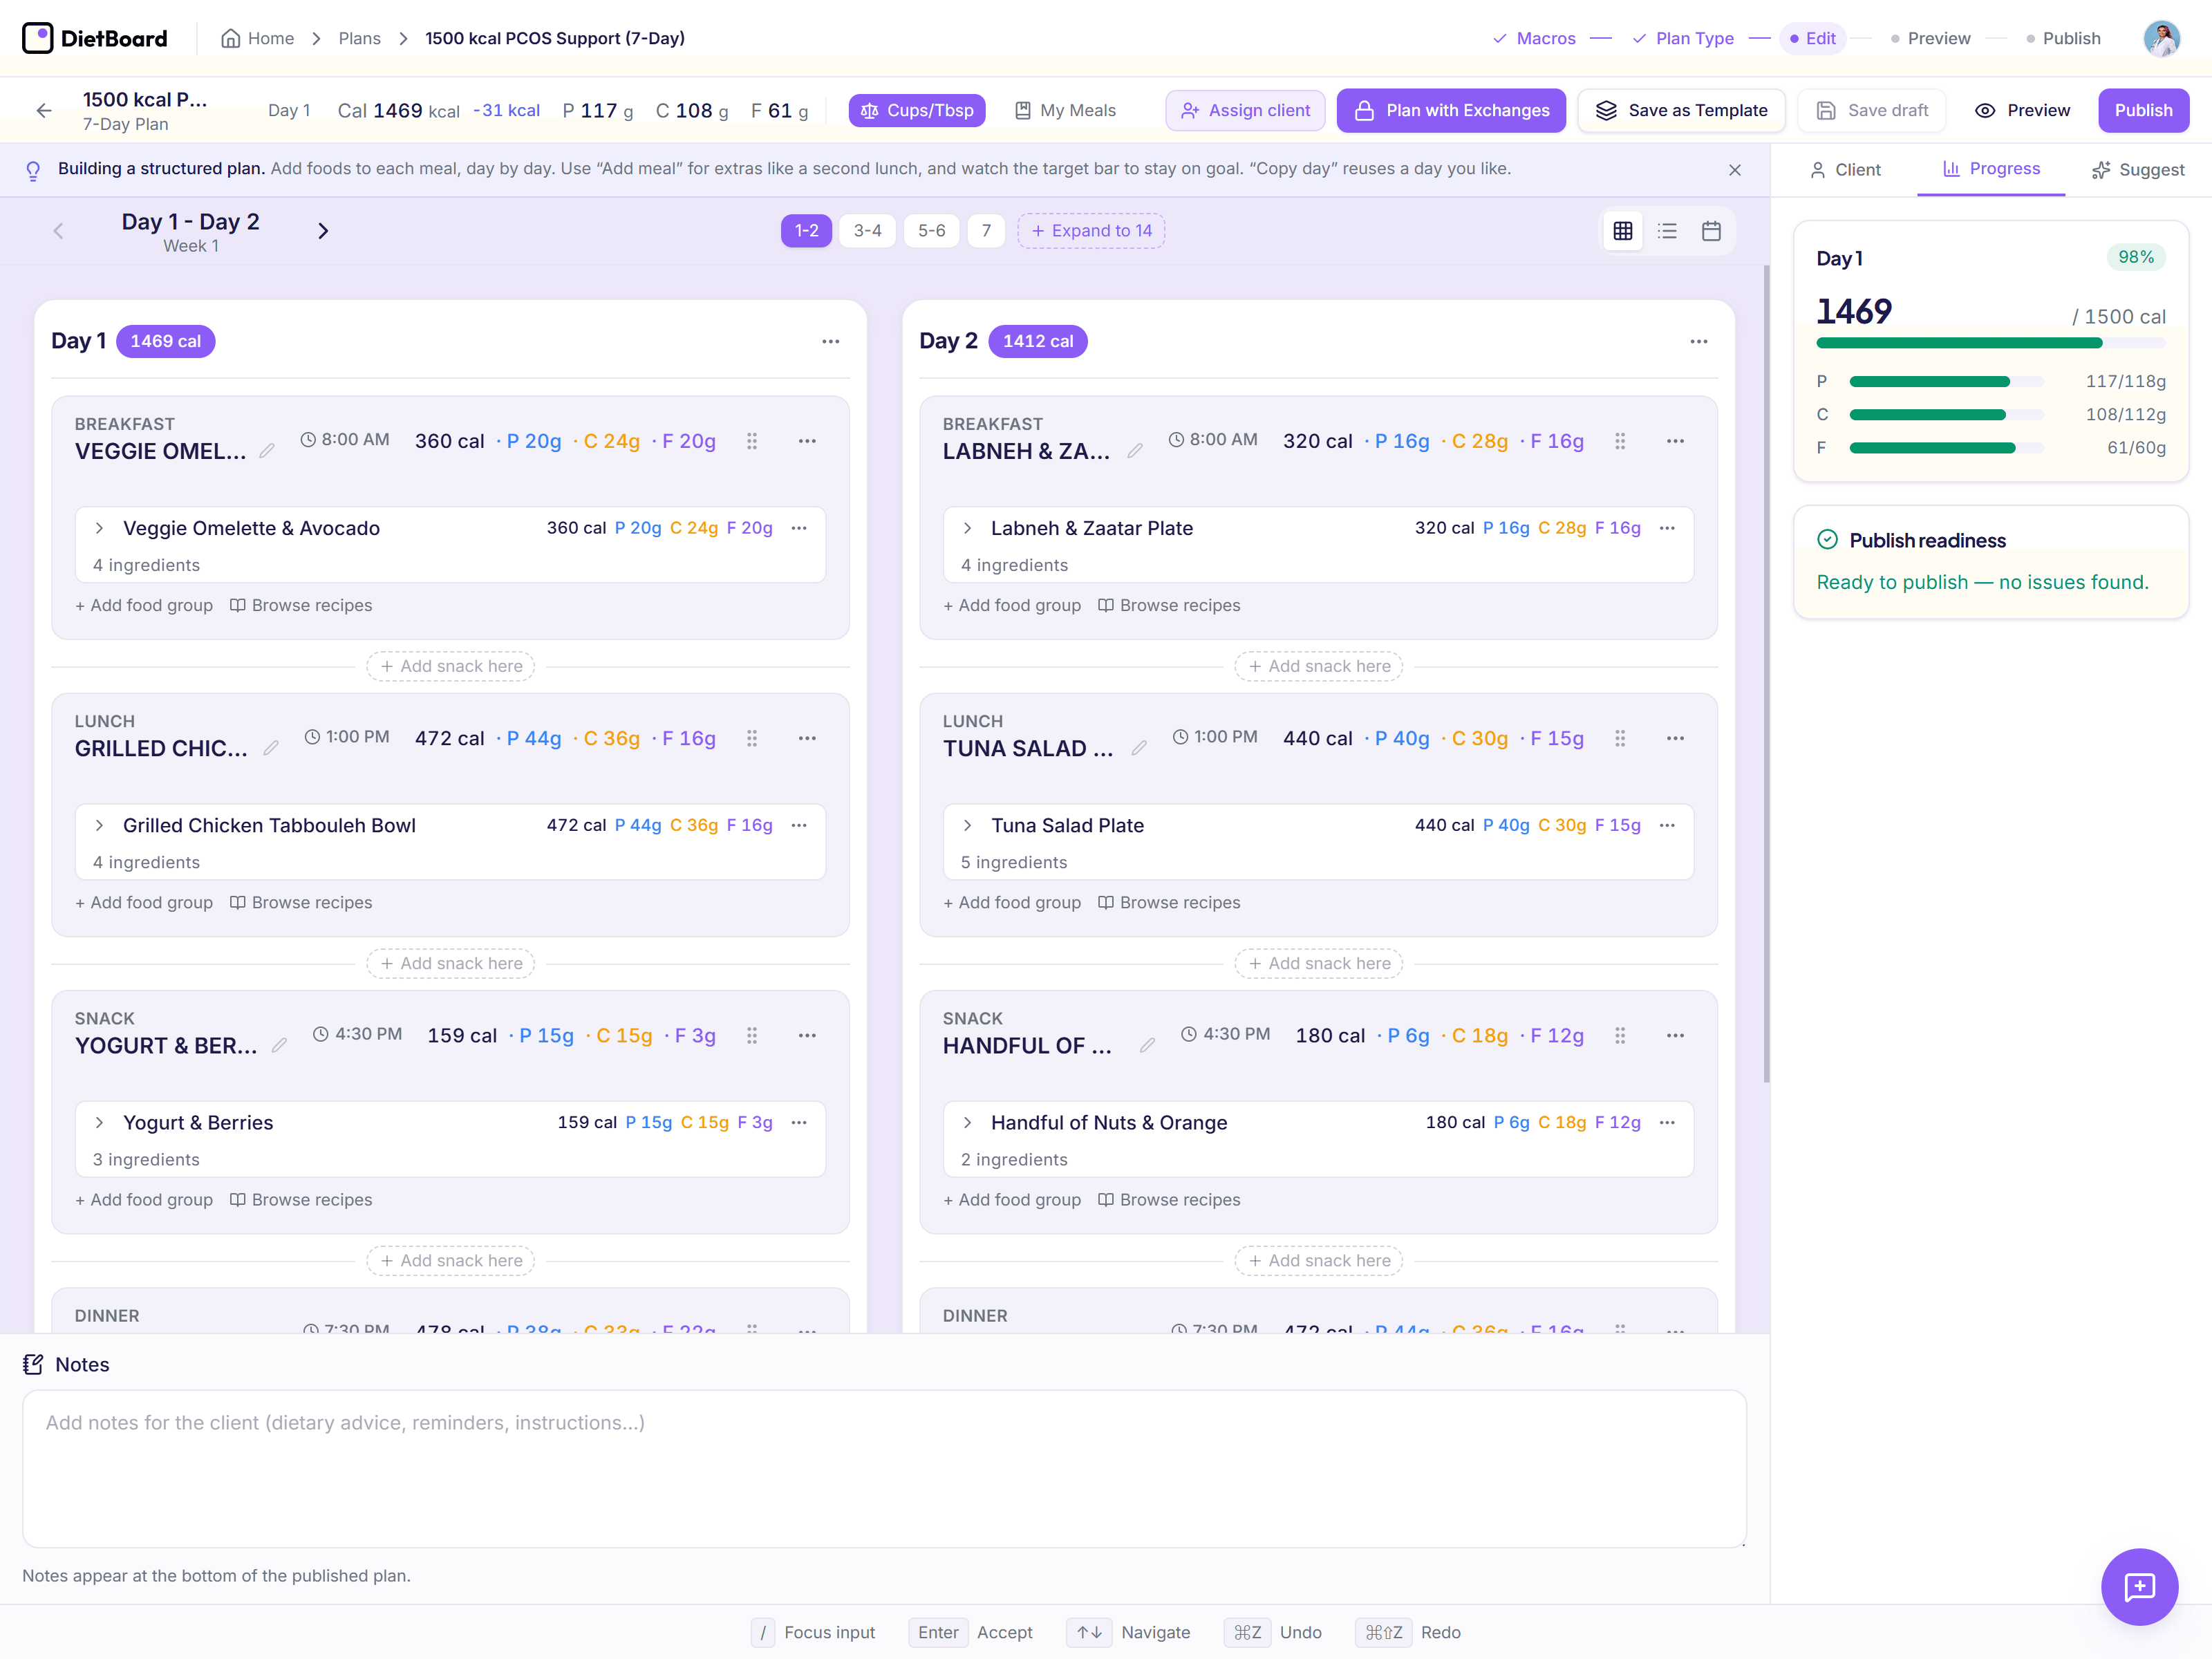Click drag handle on Day 2 breakfast
Viewport: 2212px width, 1659px height.
1620,441
